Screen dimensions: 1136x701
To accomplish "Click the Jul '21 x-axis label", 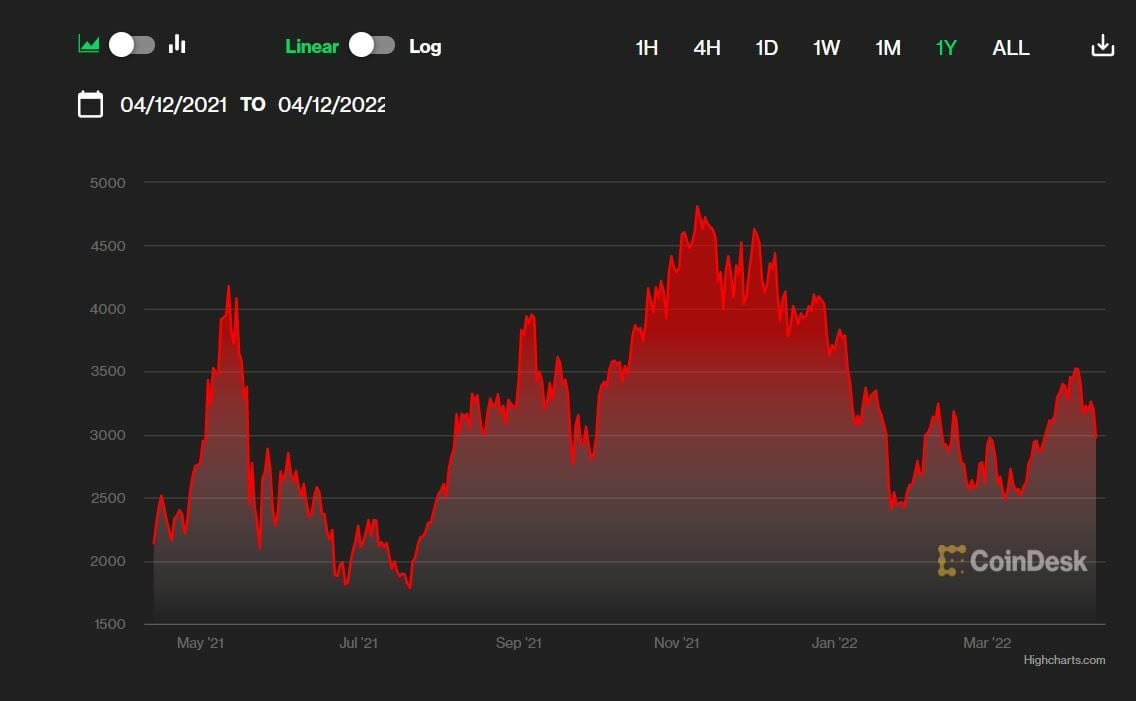I will pyautogui.click(x=358, y=643).
